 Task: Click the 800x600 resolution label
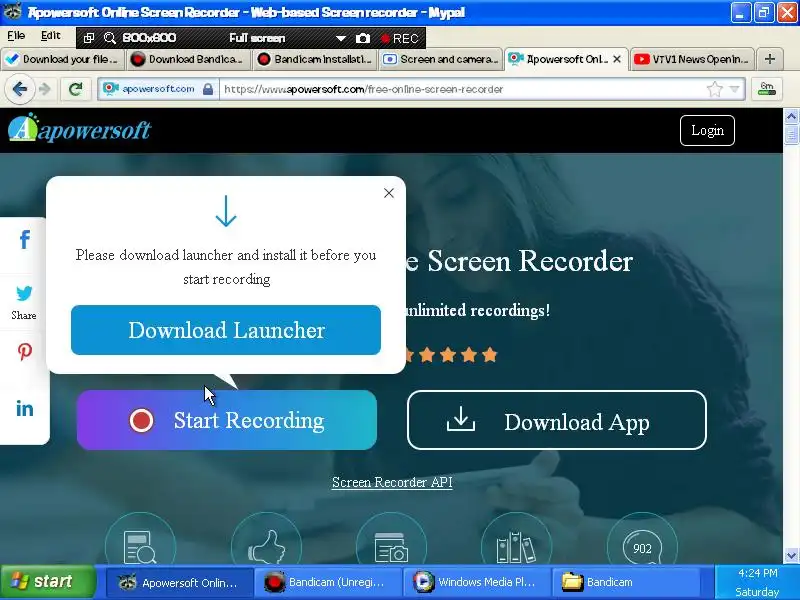(x=149, y=38)
